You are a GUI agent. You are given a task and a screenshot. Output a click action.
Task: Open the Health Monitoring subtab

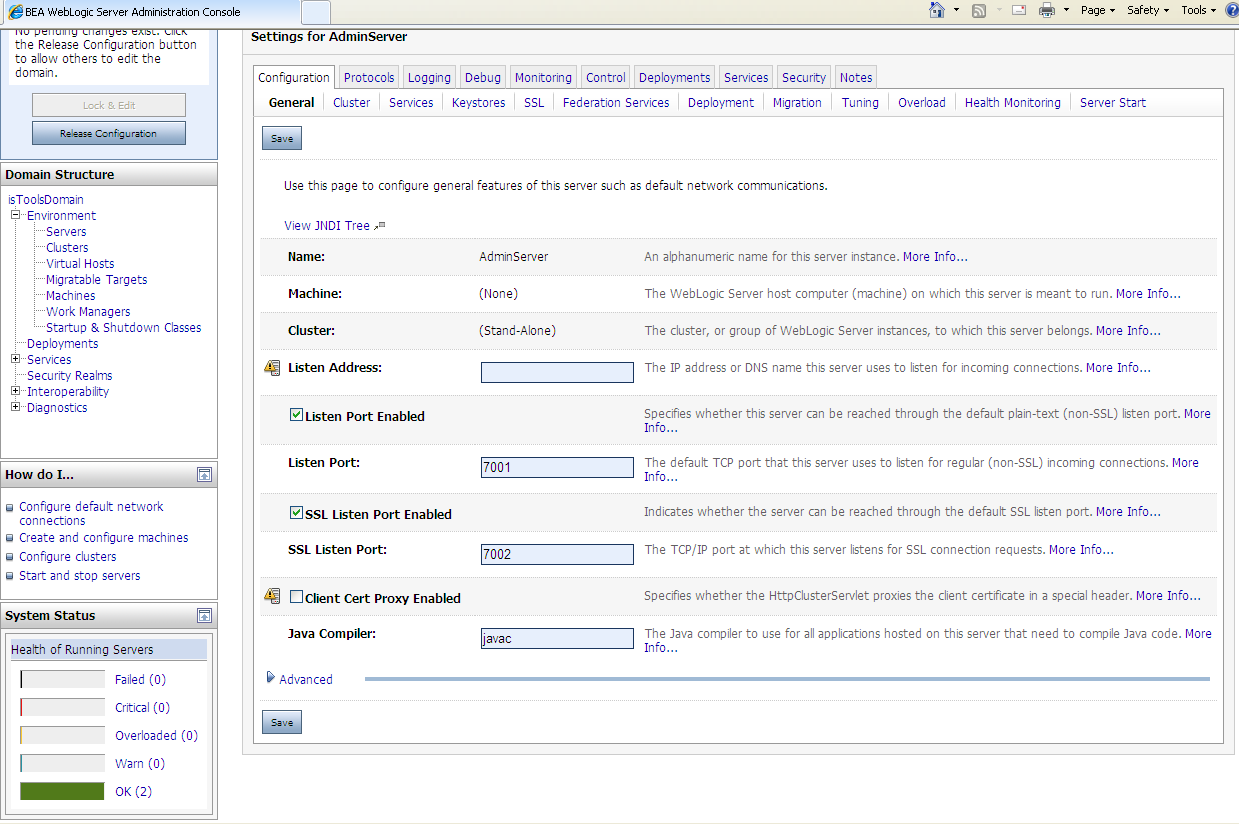click(1013, 102)
